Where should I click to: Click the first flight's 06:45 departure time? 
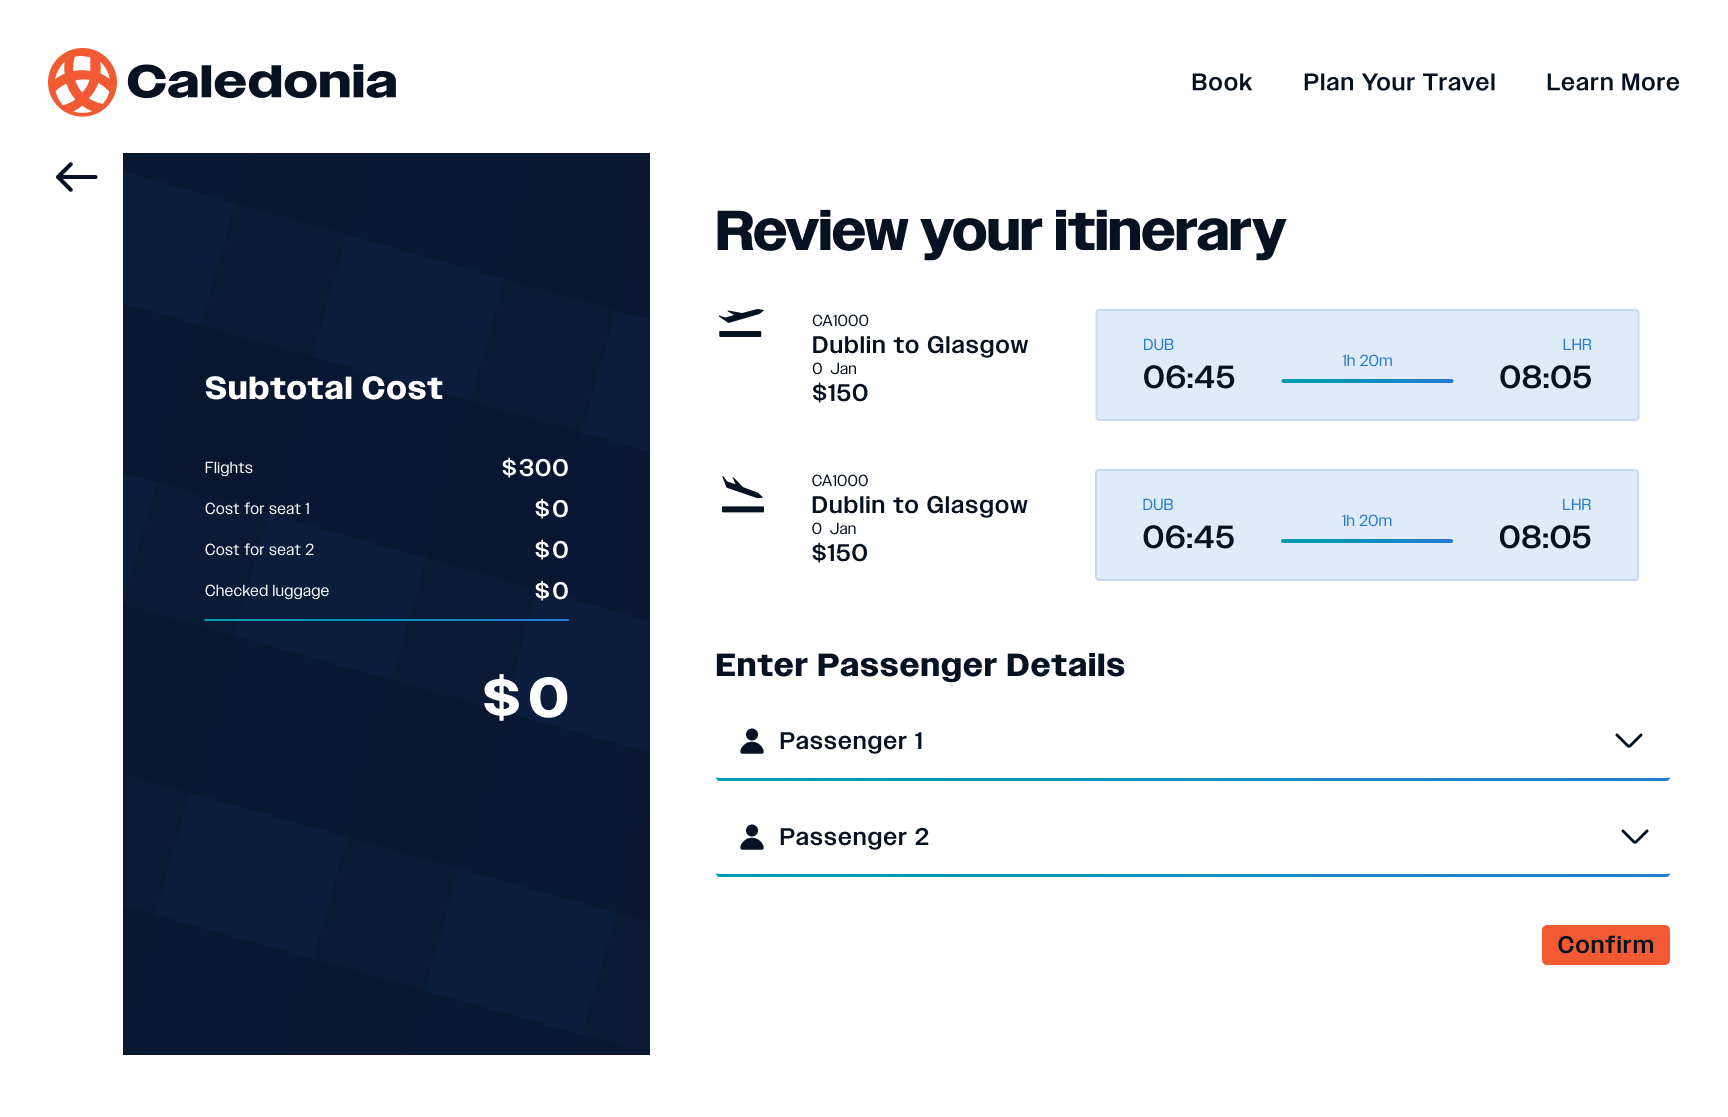(1188, 377)
